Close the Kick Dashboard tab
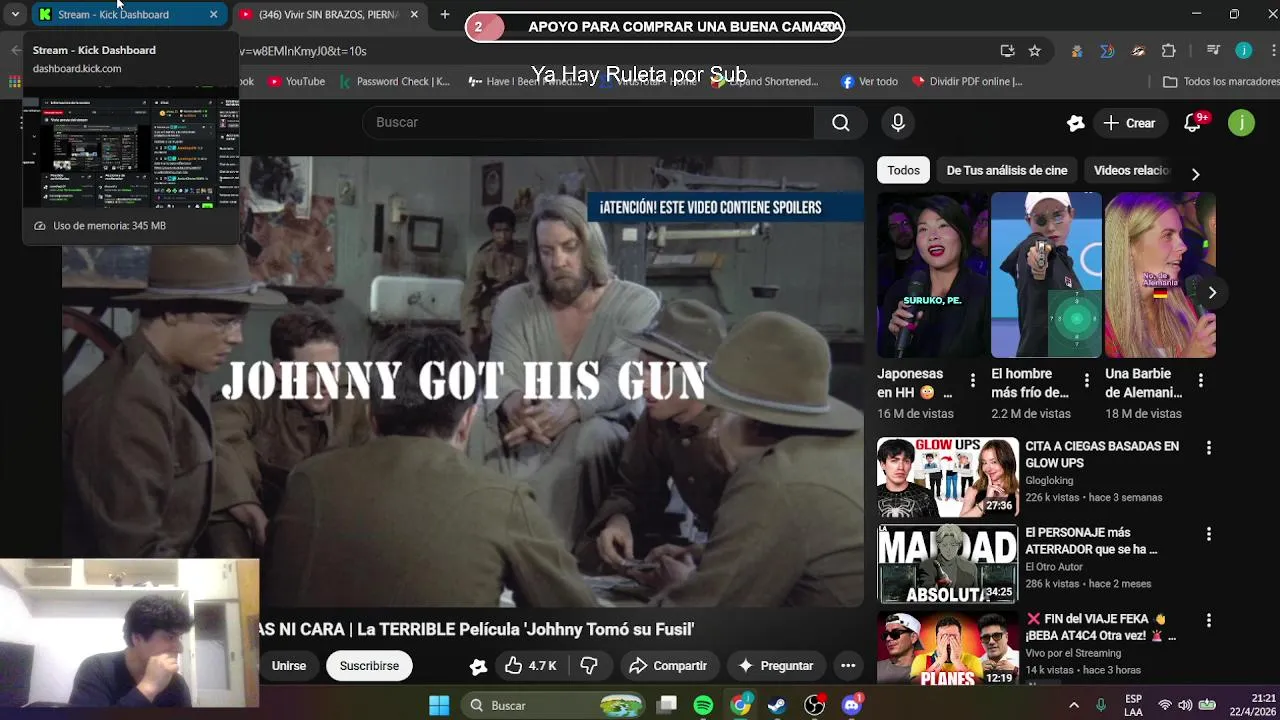The height and width of the screenshot is (720, 1280). tap(213, 14)
